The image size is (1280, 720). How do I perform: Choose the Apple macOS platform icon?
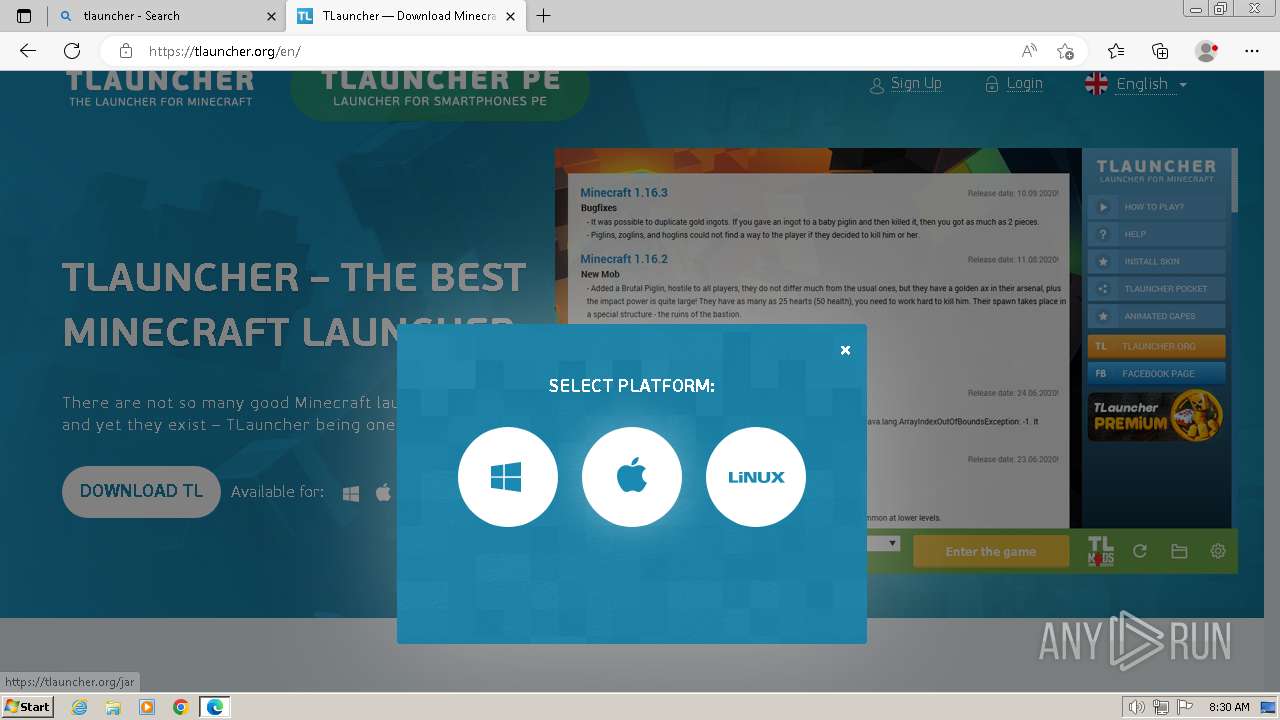632,477
